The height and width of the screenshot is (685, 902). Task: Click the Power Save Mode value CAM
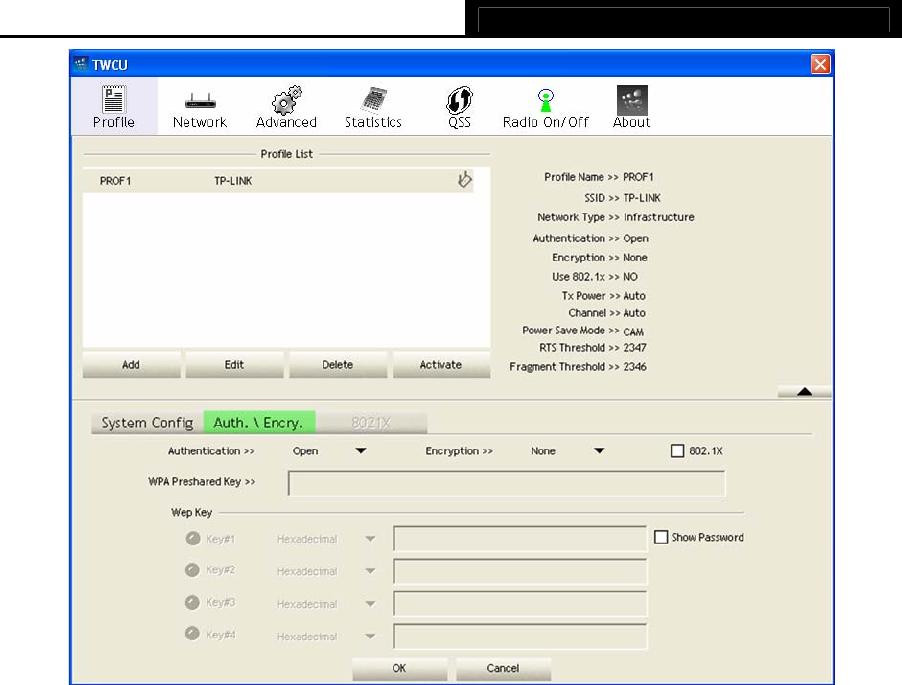633,332
